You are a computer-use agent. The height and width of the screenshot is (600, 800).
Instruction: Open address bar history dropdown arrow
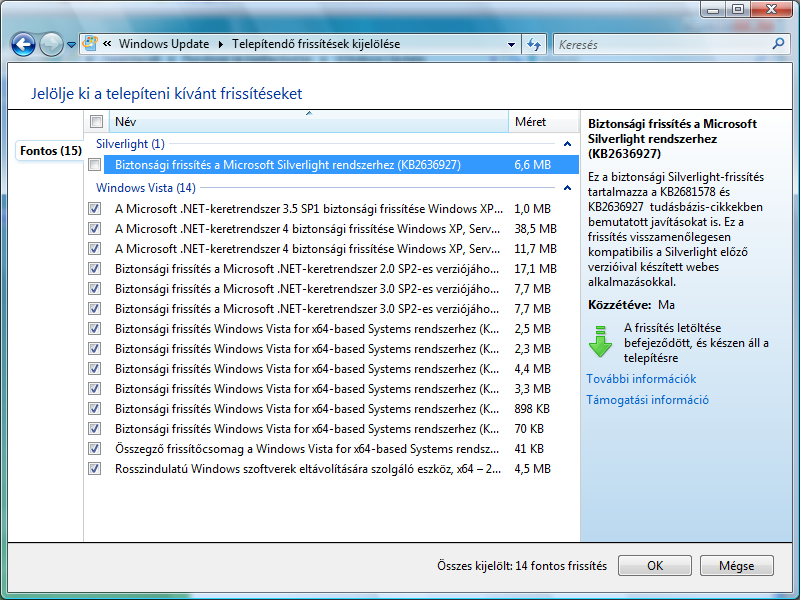tap(511, 44)
